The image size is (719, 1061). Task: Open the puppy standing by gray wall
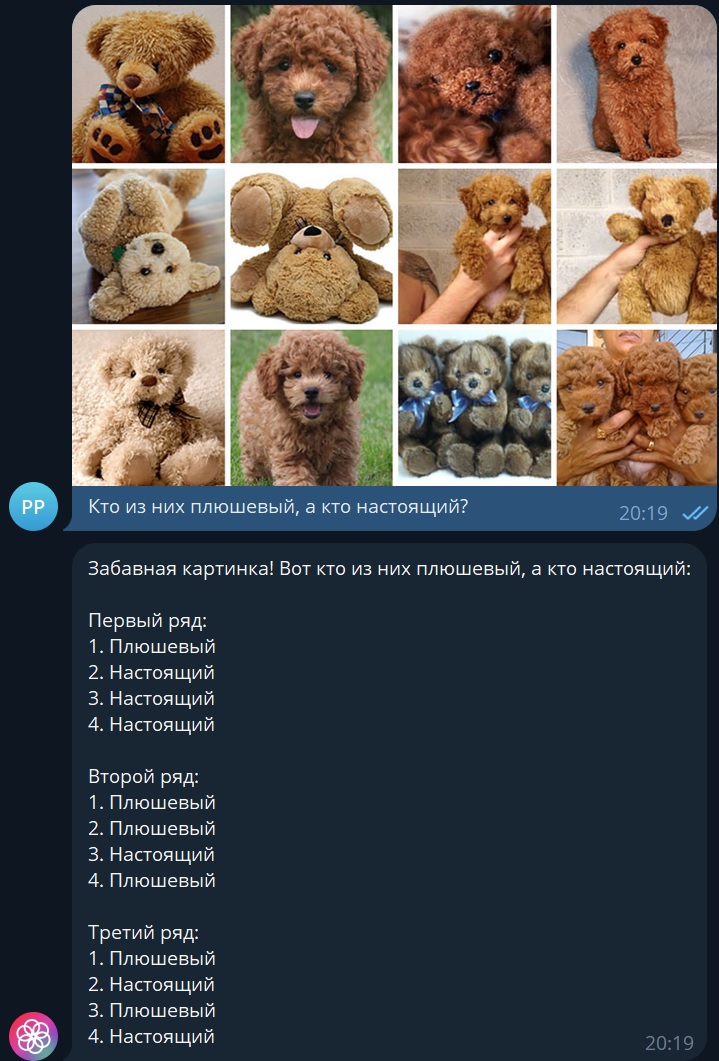click(x=636, y=84)
